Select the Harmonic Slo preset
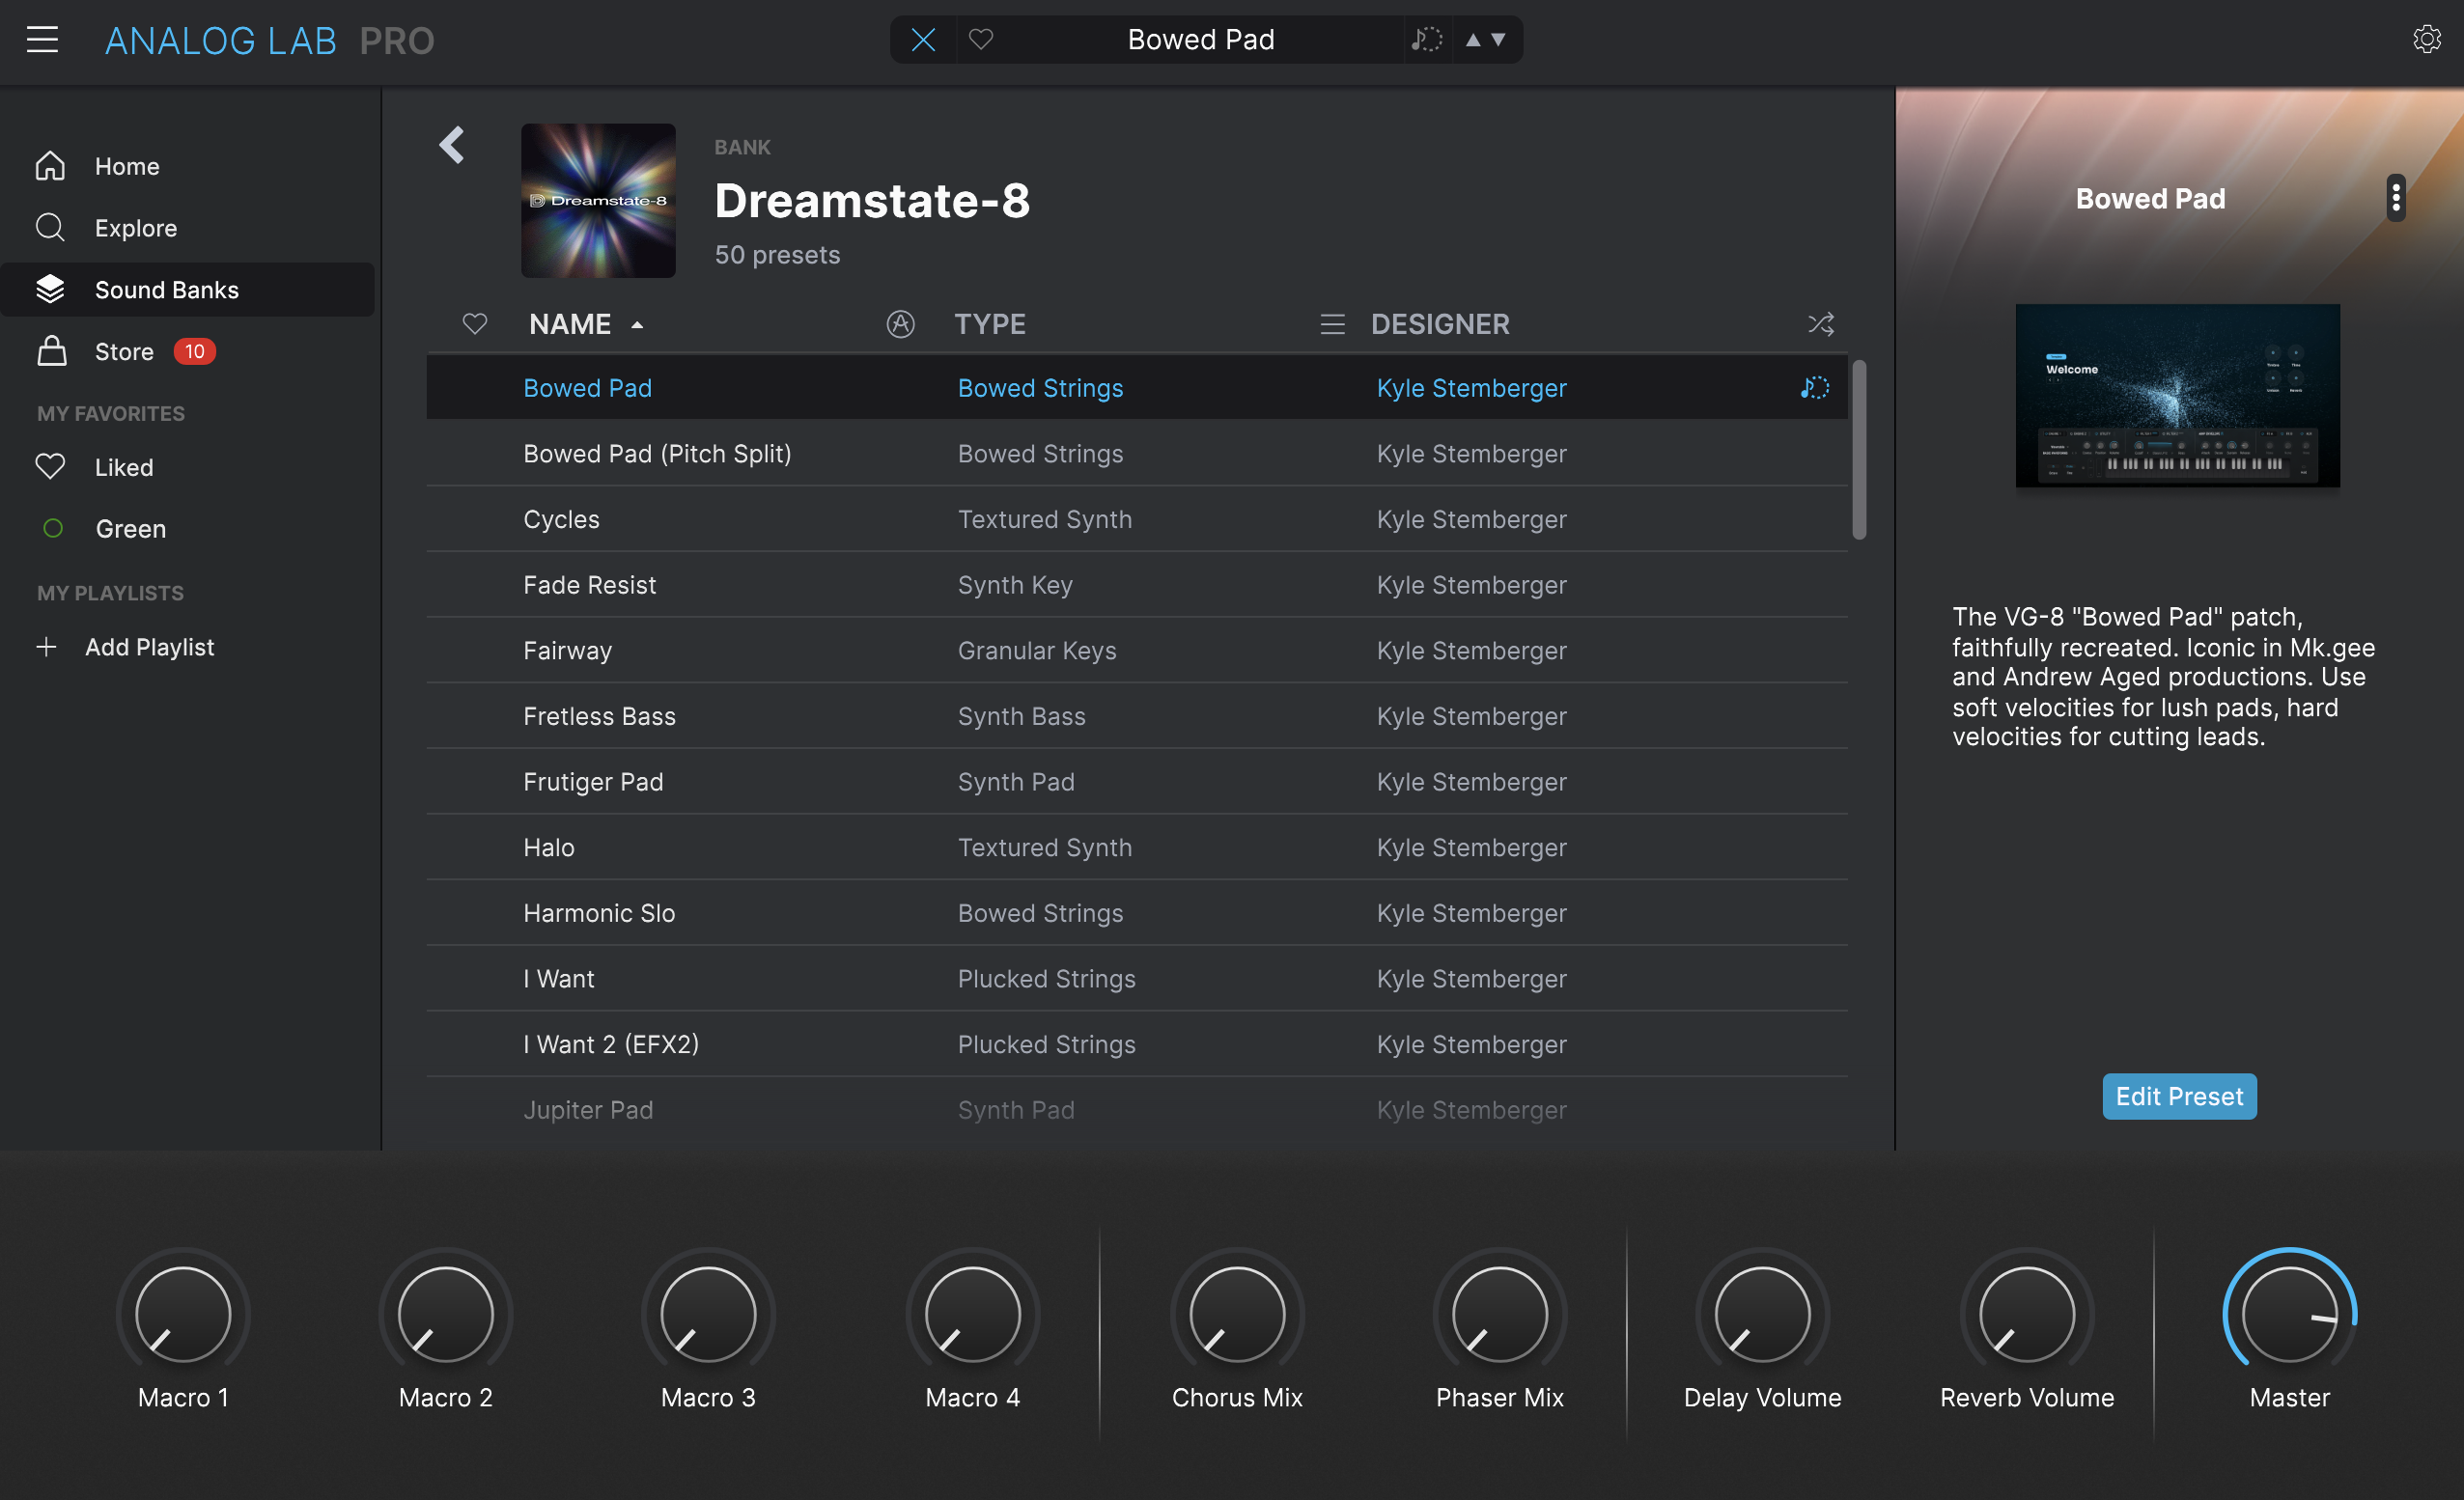 coord(1137,913)
